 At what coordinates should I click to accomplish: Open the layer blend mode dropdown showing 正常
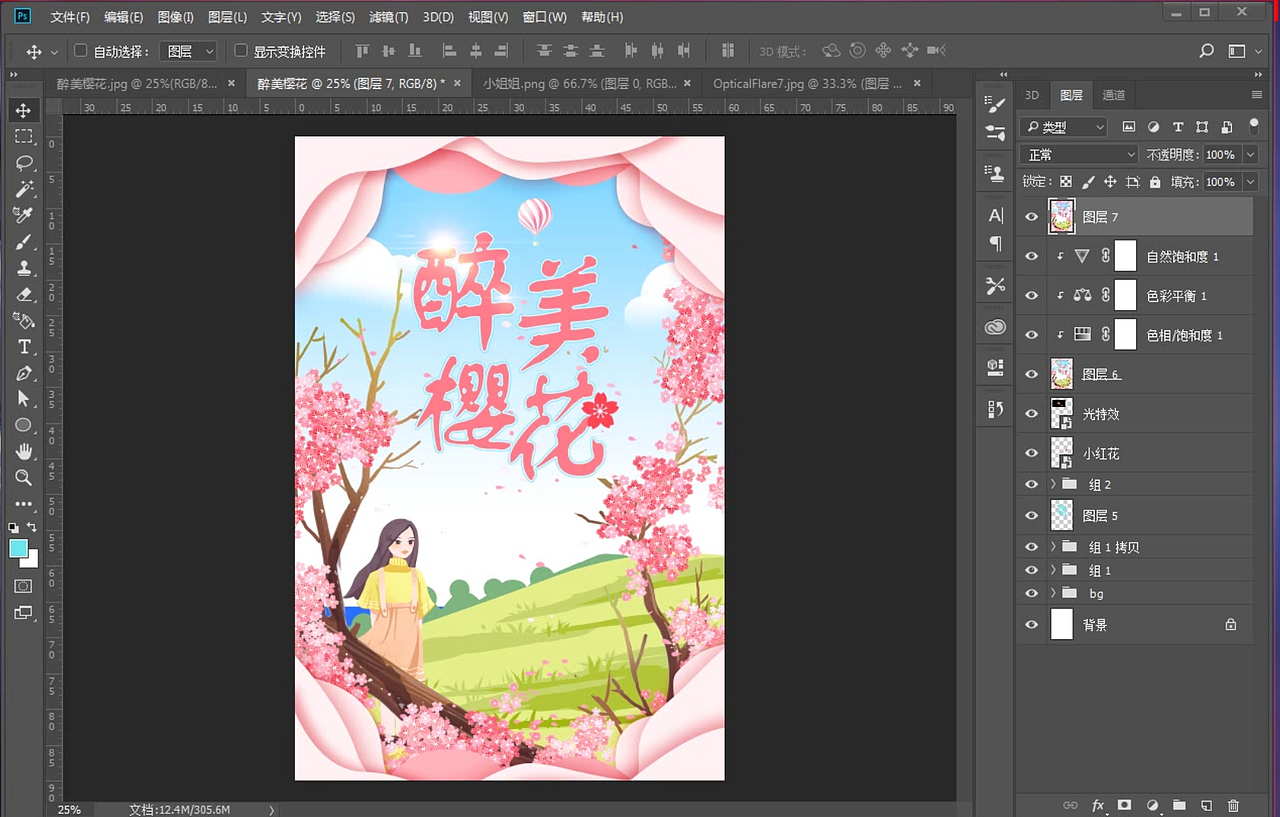click(1077, 154)
